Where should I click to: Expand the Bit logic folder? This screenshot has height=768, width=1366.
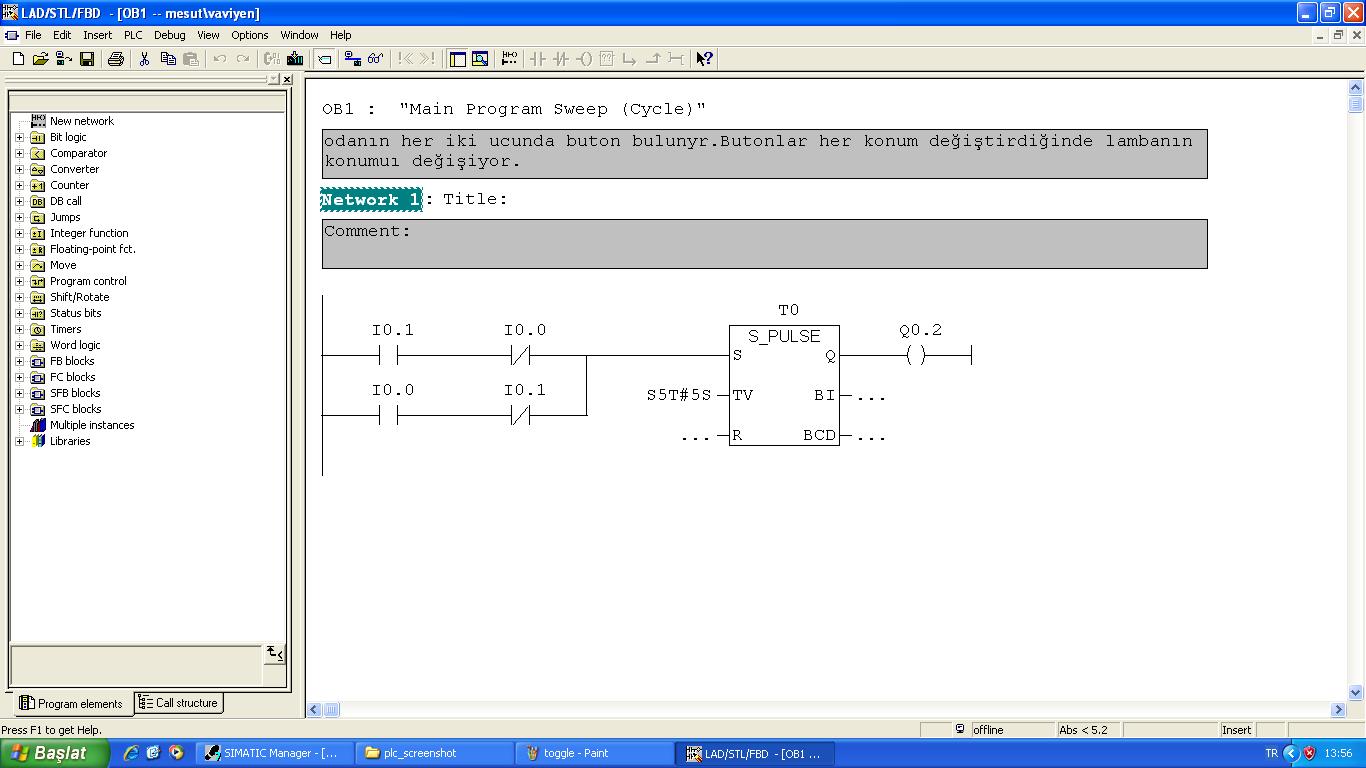(x=19, y=137)
